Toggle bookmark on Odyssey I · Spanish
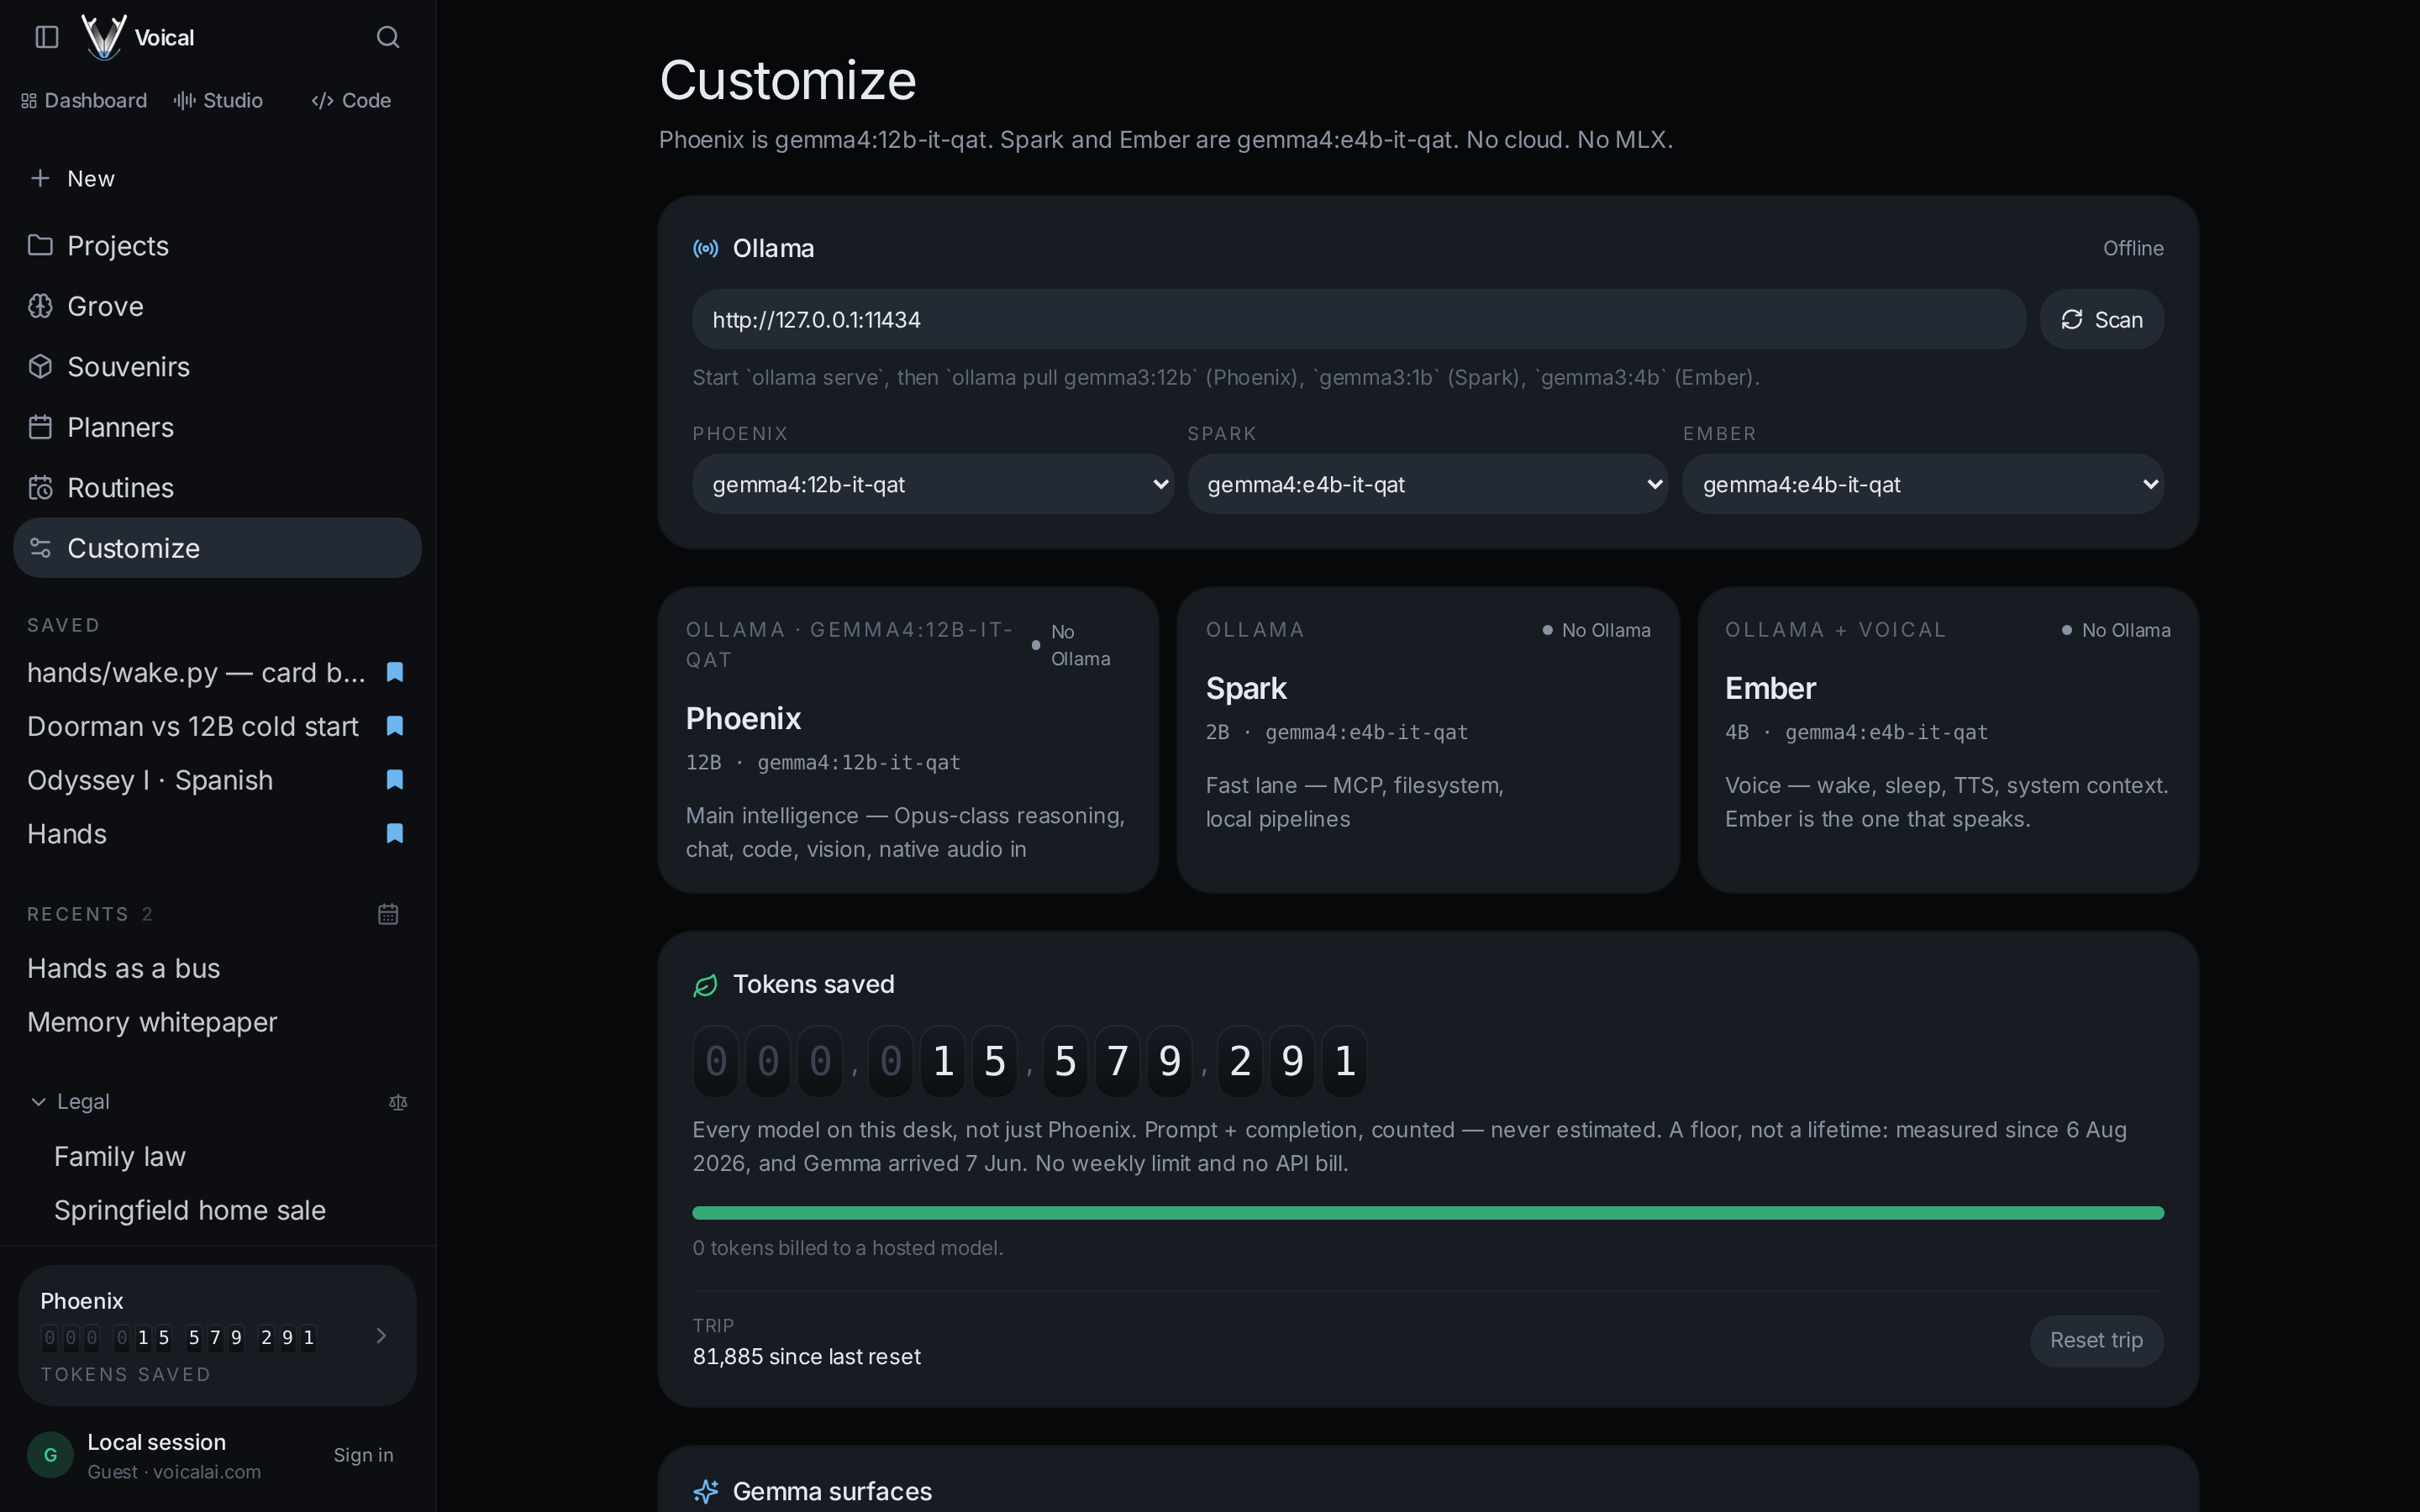The height and width of the screenshot is (1512, 2420). 395,780
